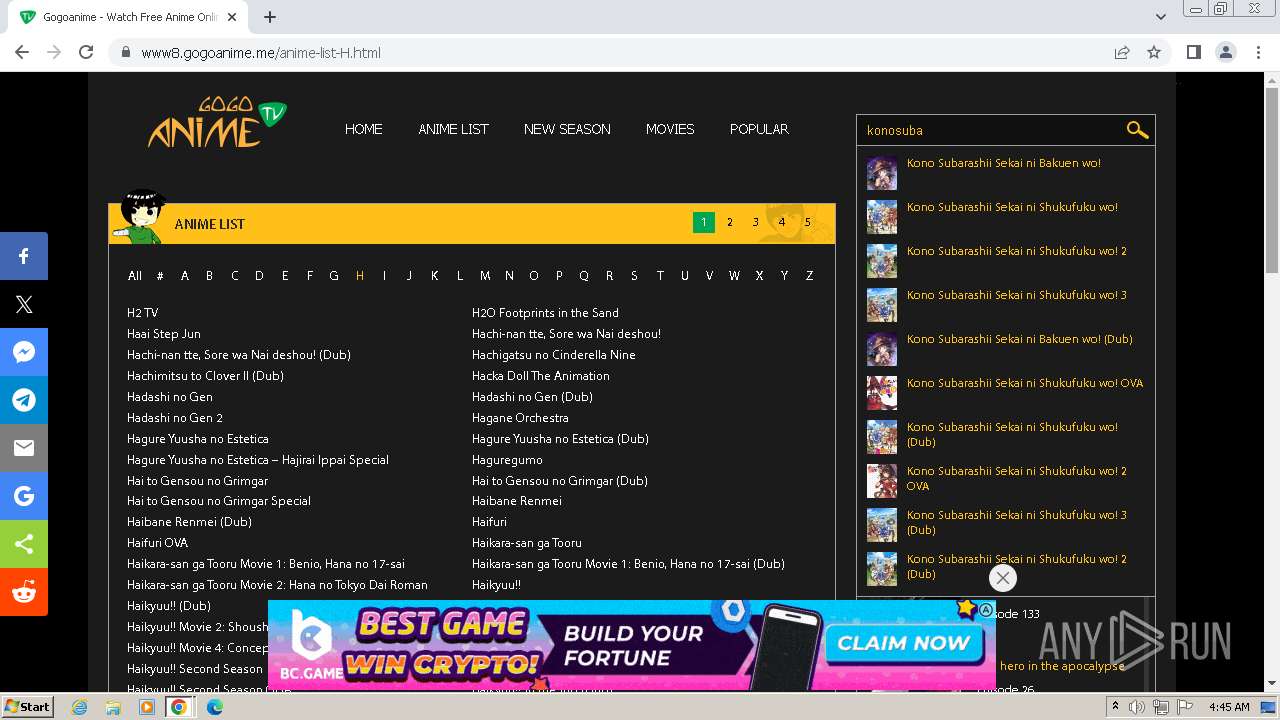
Task: Go to page 2 of list
Action: 730,222
